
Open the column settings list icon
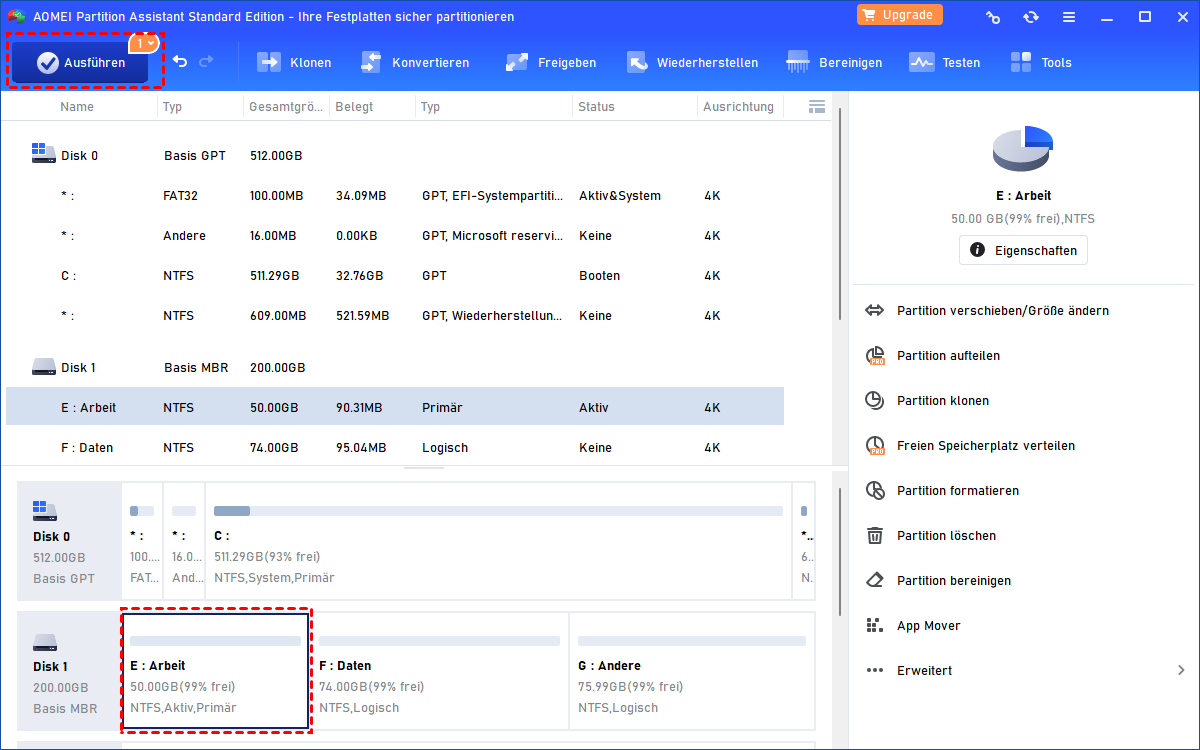(x=816, y=106)
